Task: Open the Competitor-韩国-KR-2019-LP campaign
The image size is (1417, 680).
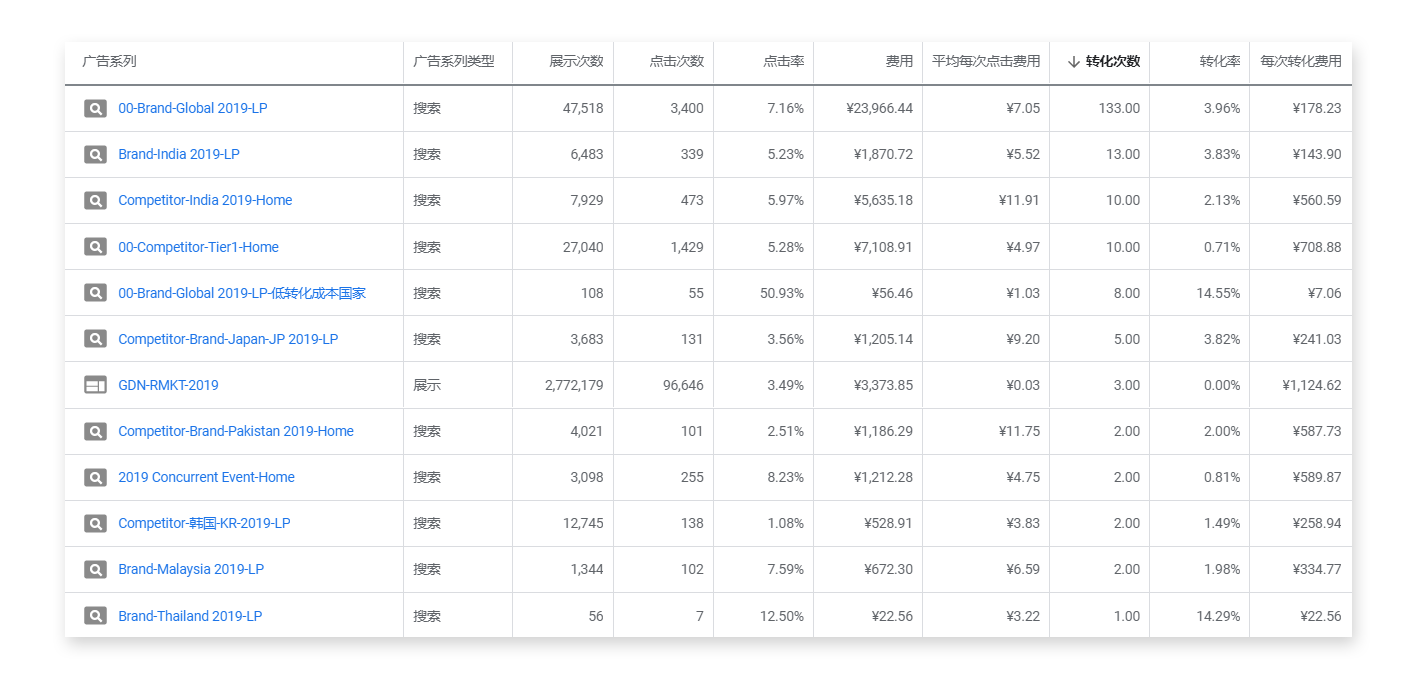Action: click(x=204, y=523)
